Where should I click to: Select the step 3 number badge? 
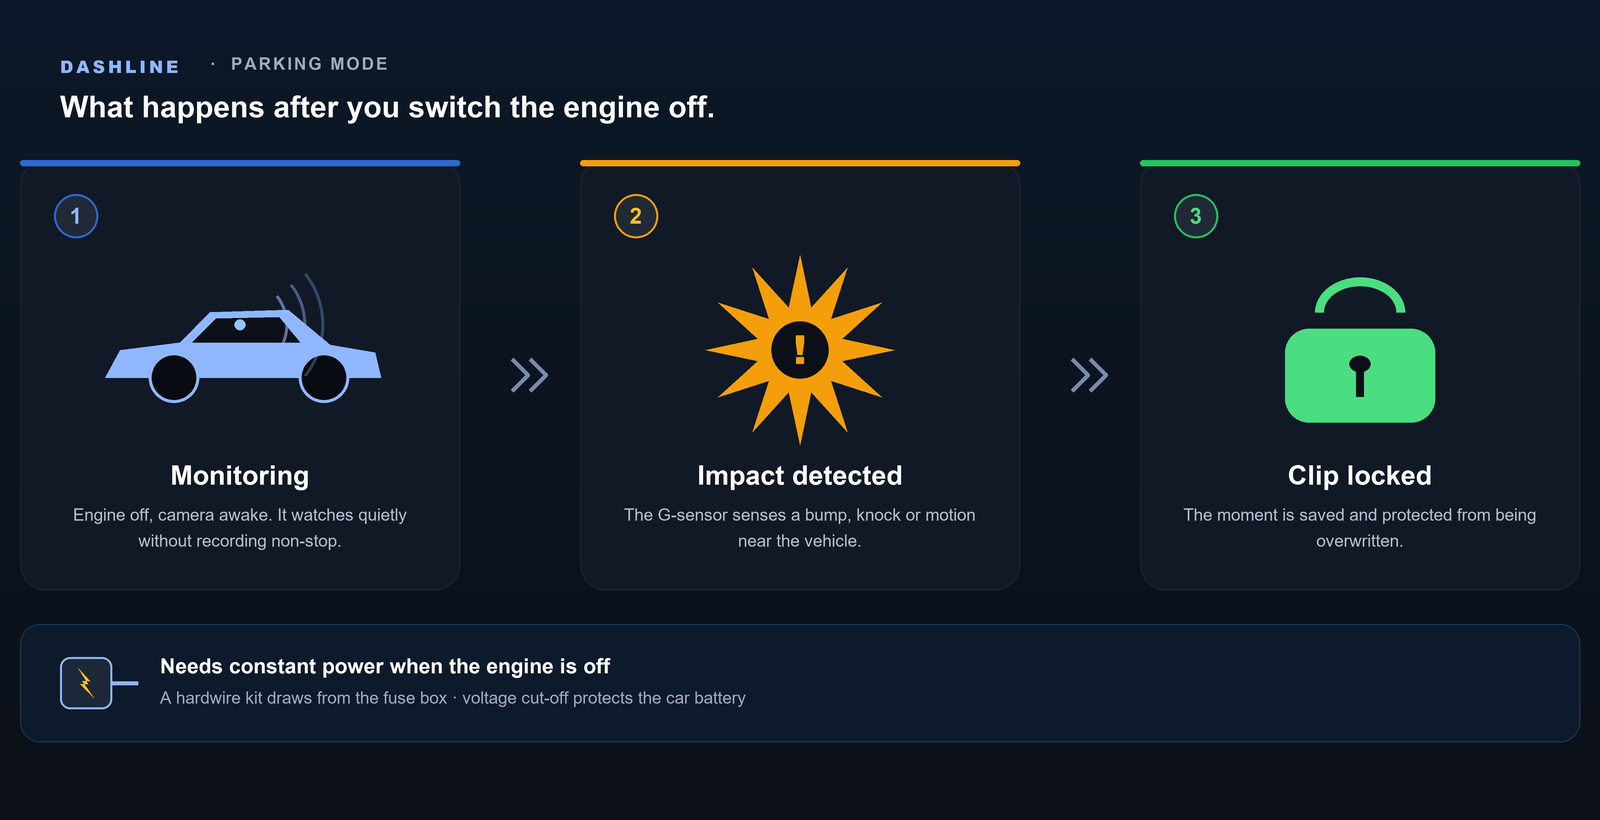click(x=1196, y=216)
